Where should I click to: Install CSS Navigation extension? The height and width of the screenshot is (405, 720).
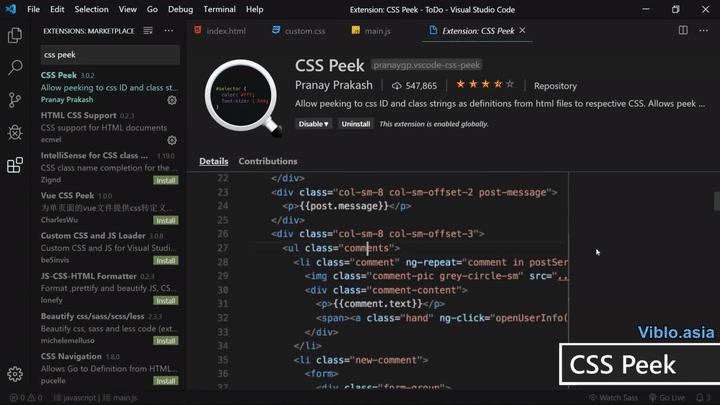(166, 381)
